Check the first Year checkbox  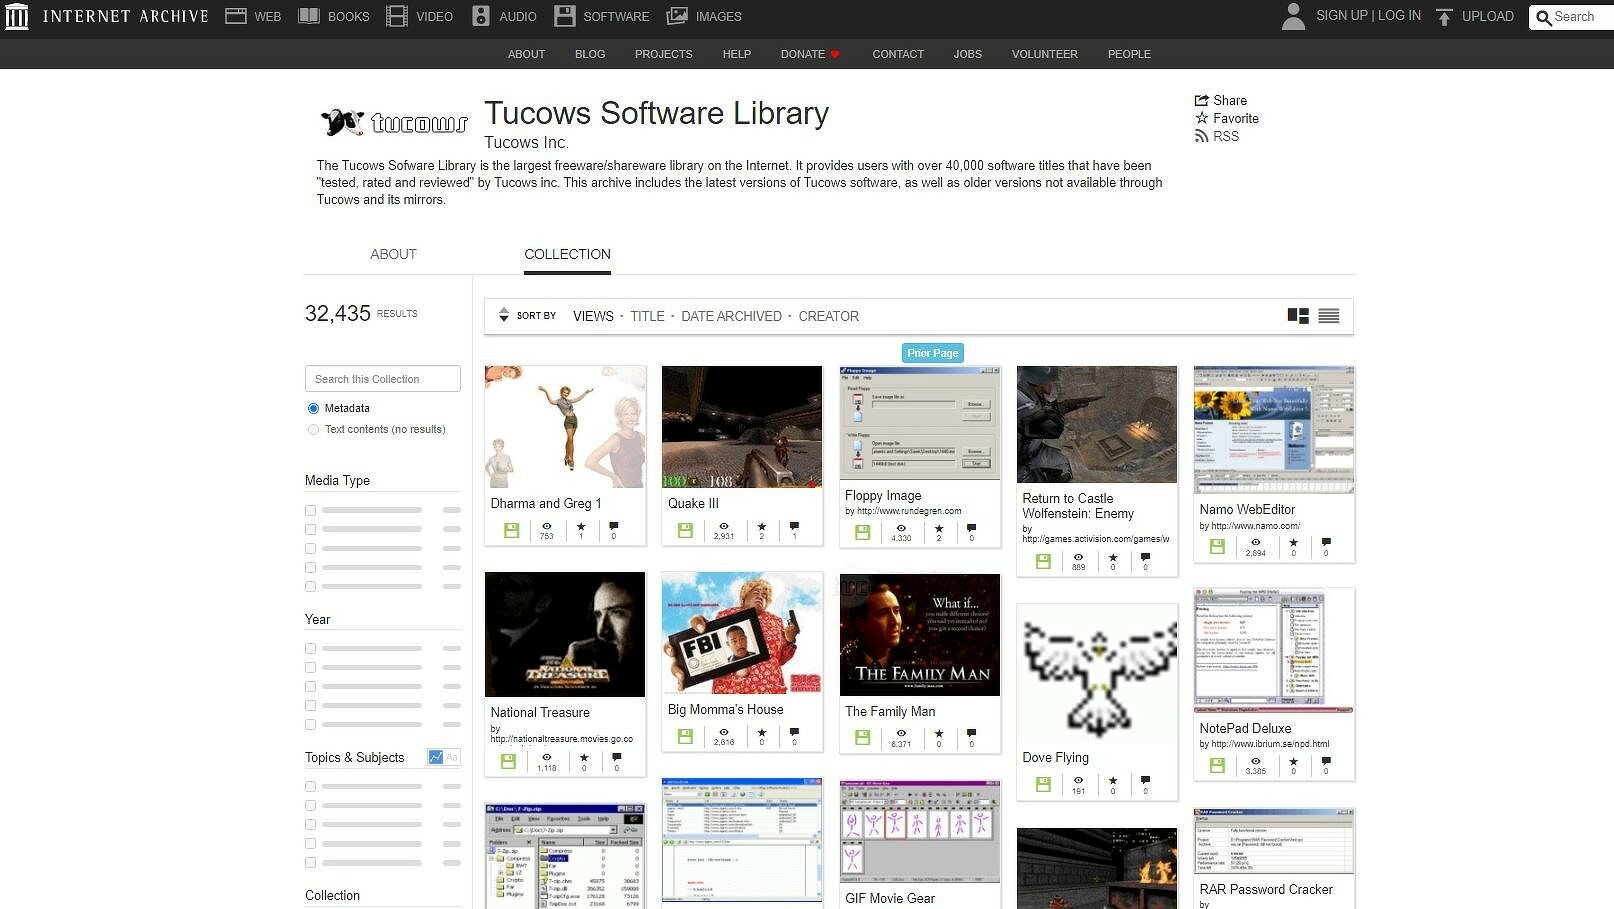click(x=311, y=648)
